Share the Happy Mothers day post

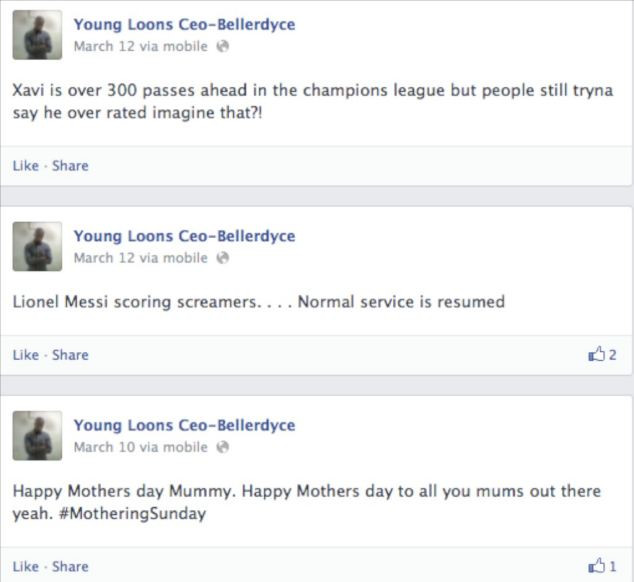(70, 567)
